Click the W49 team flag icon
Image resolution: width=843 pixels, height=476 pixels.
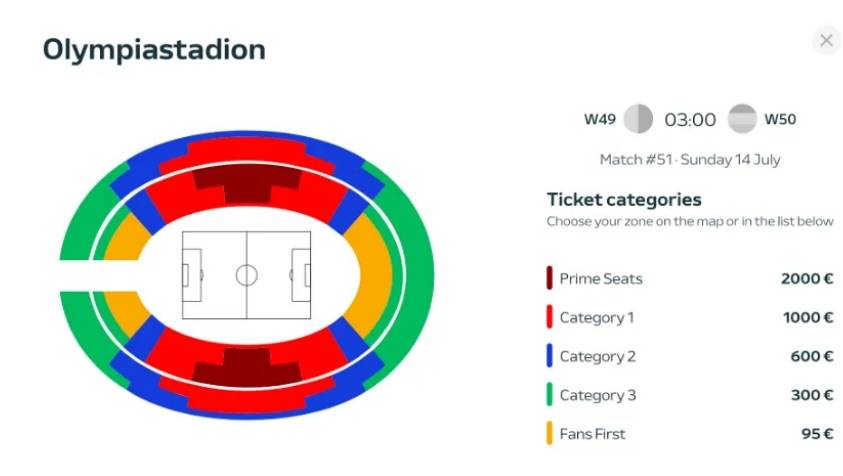638,120
